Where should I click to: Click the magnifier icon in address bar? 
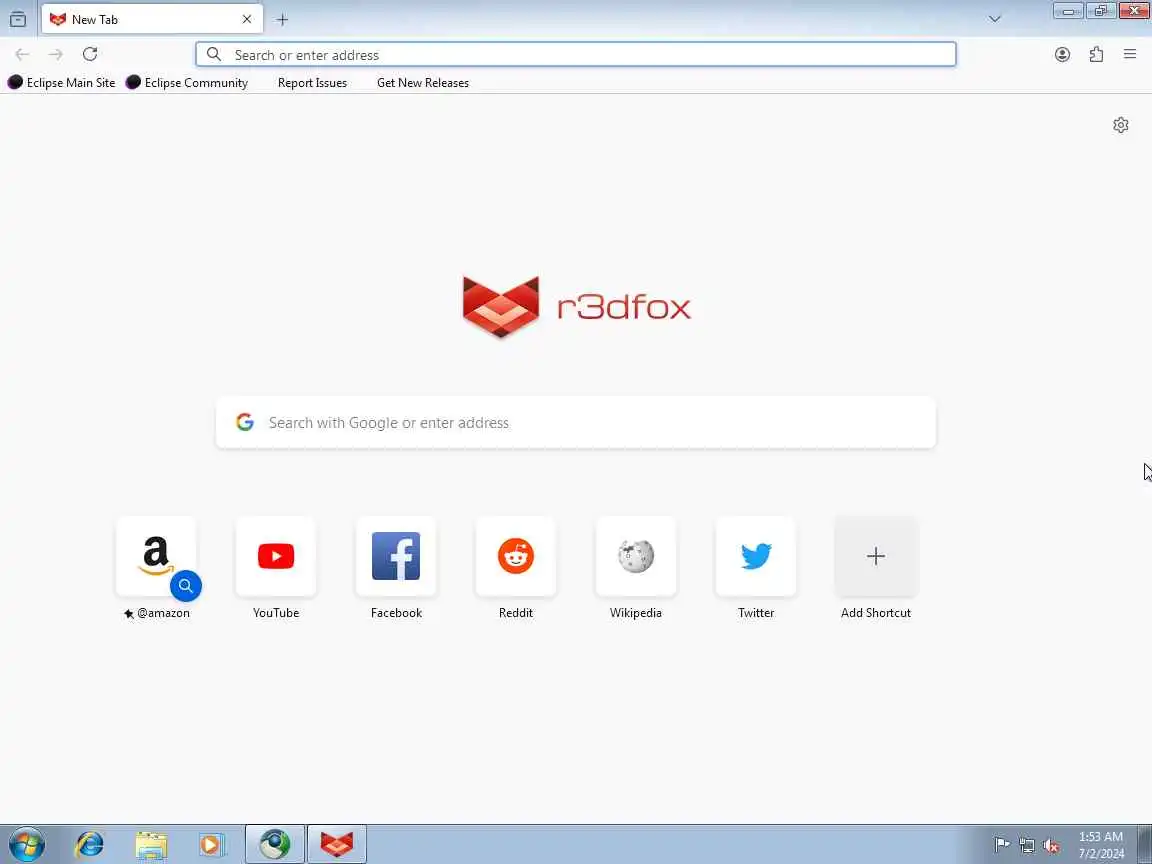tap(214, 54)
